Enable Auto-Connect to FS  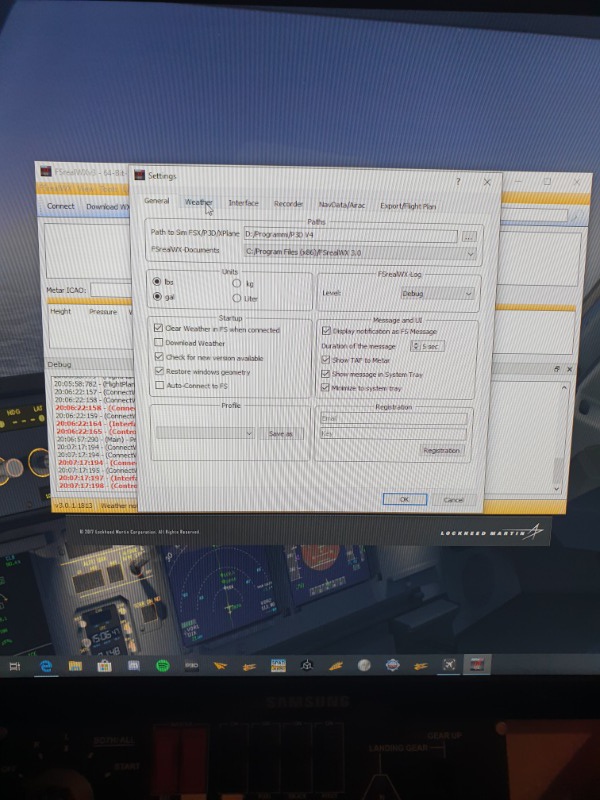click(x=159, y=385)
